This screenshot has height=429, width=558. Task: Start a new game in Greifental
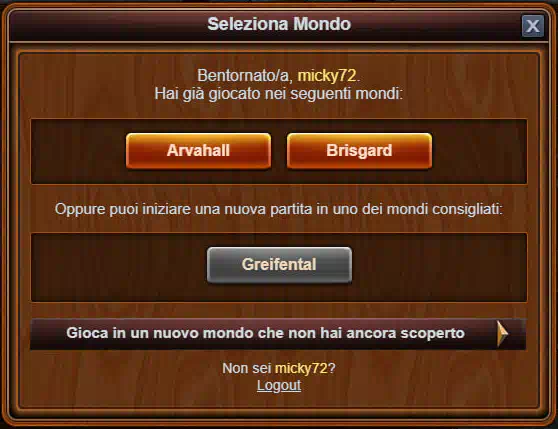click(279, 265)
